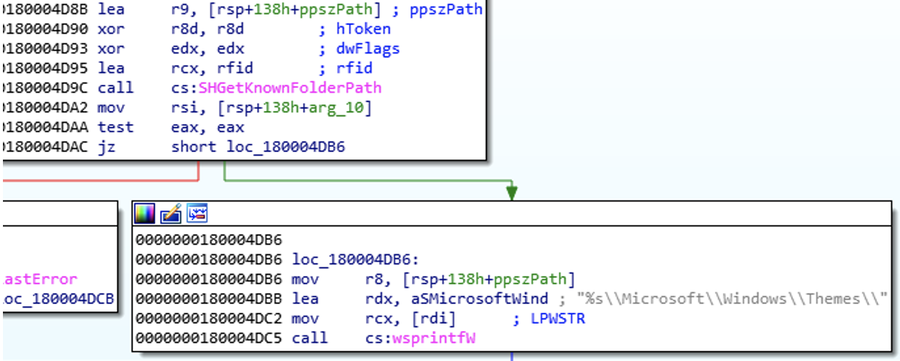This screenshot has height=361, width=900.
Task: Click the rfid operand in lea rcx
Action: (234, 68)
